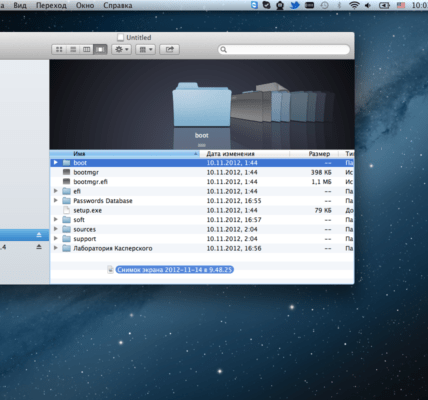Expand the Passwords Database folder
The image size is (428, 400).
(56, 201)
